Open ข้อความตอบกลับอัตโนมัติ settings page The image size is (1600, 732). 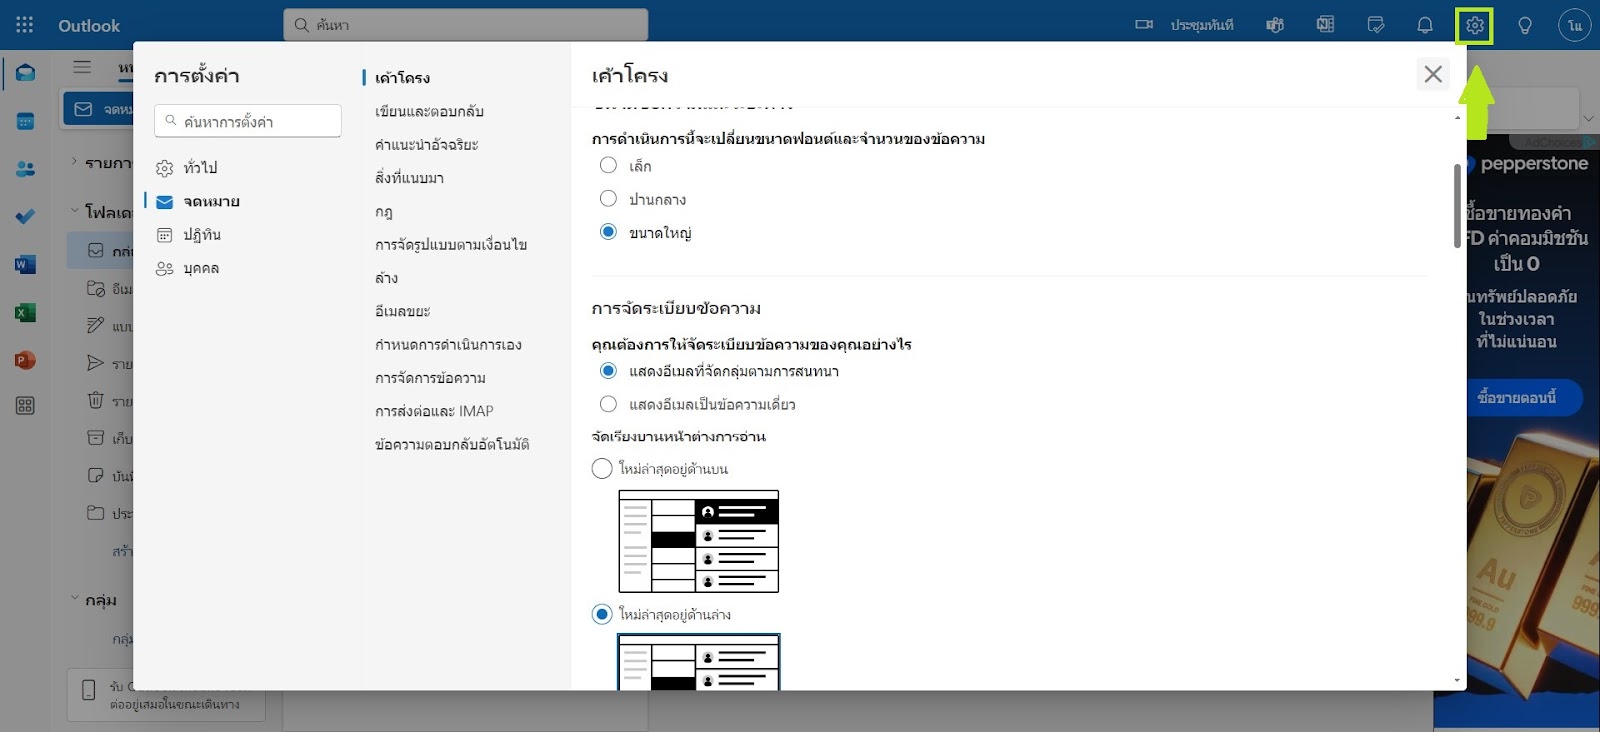pyautogui.click(x=452, y=444)
